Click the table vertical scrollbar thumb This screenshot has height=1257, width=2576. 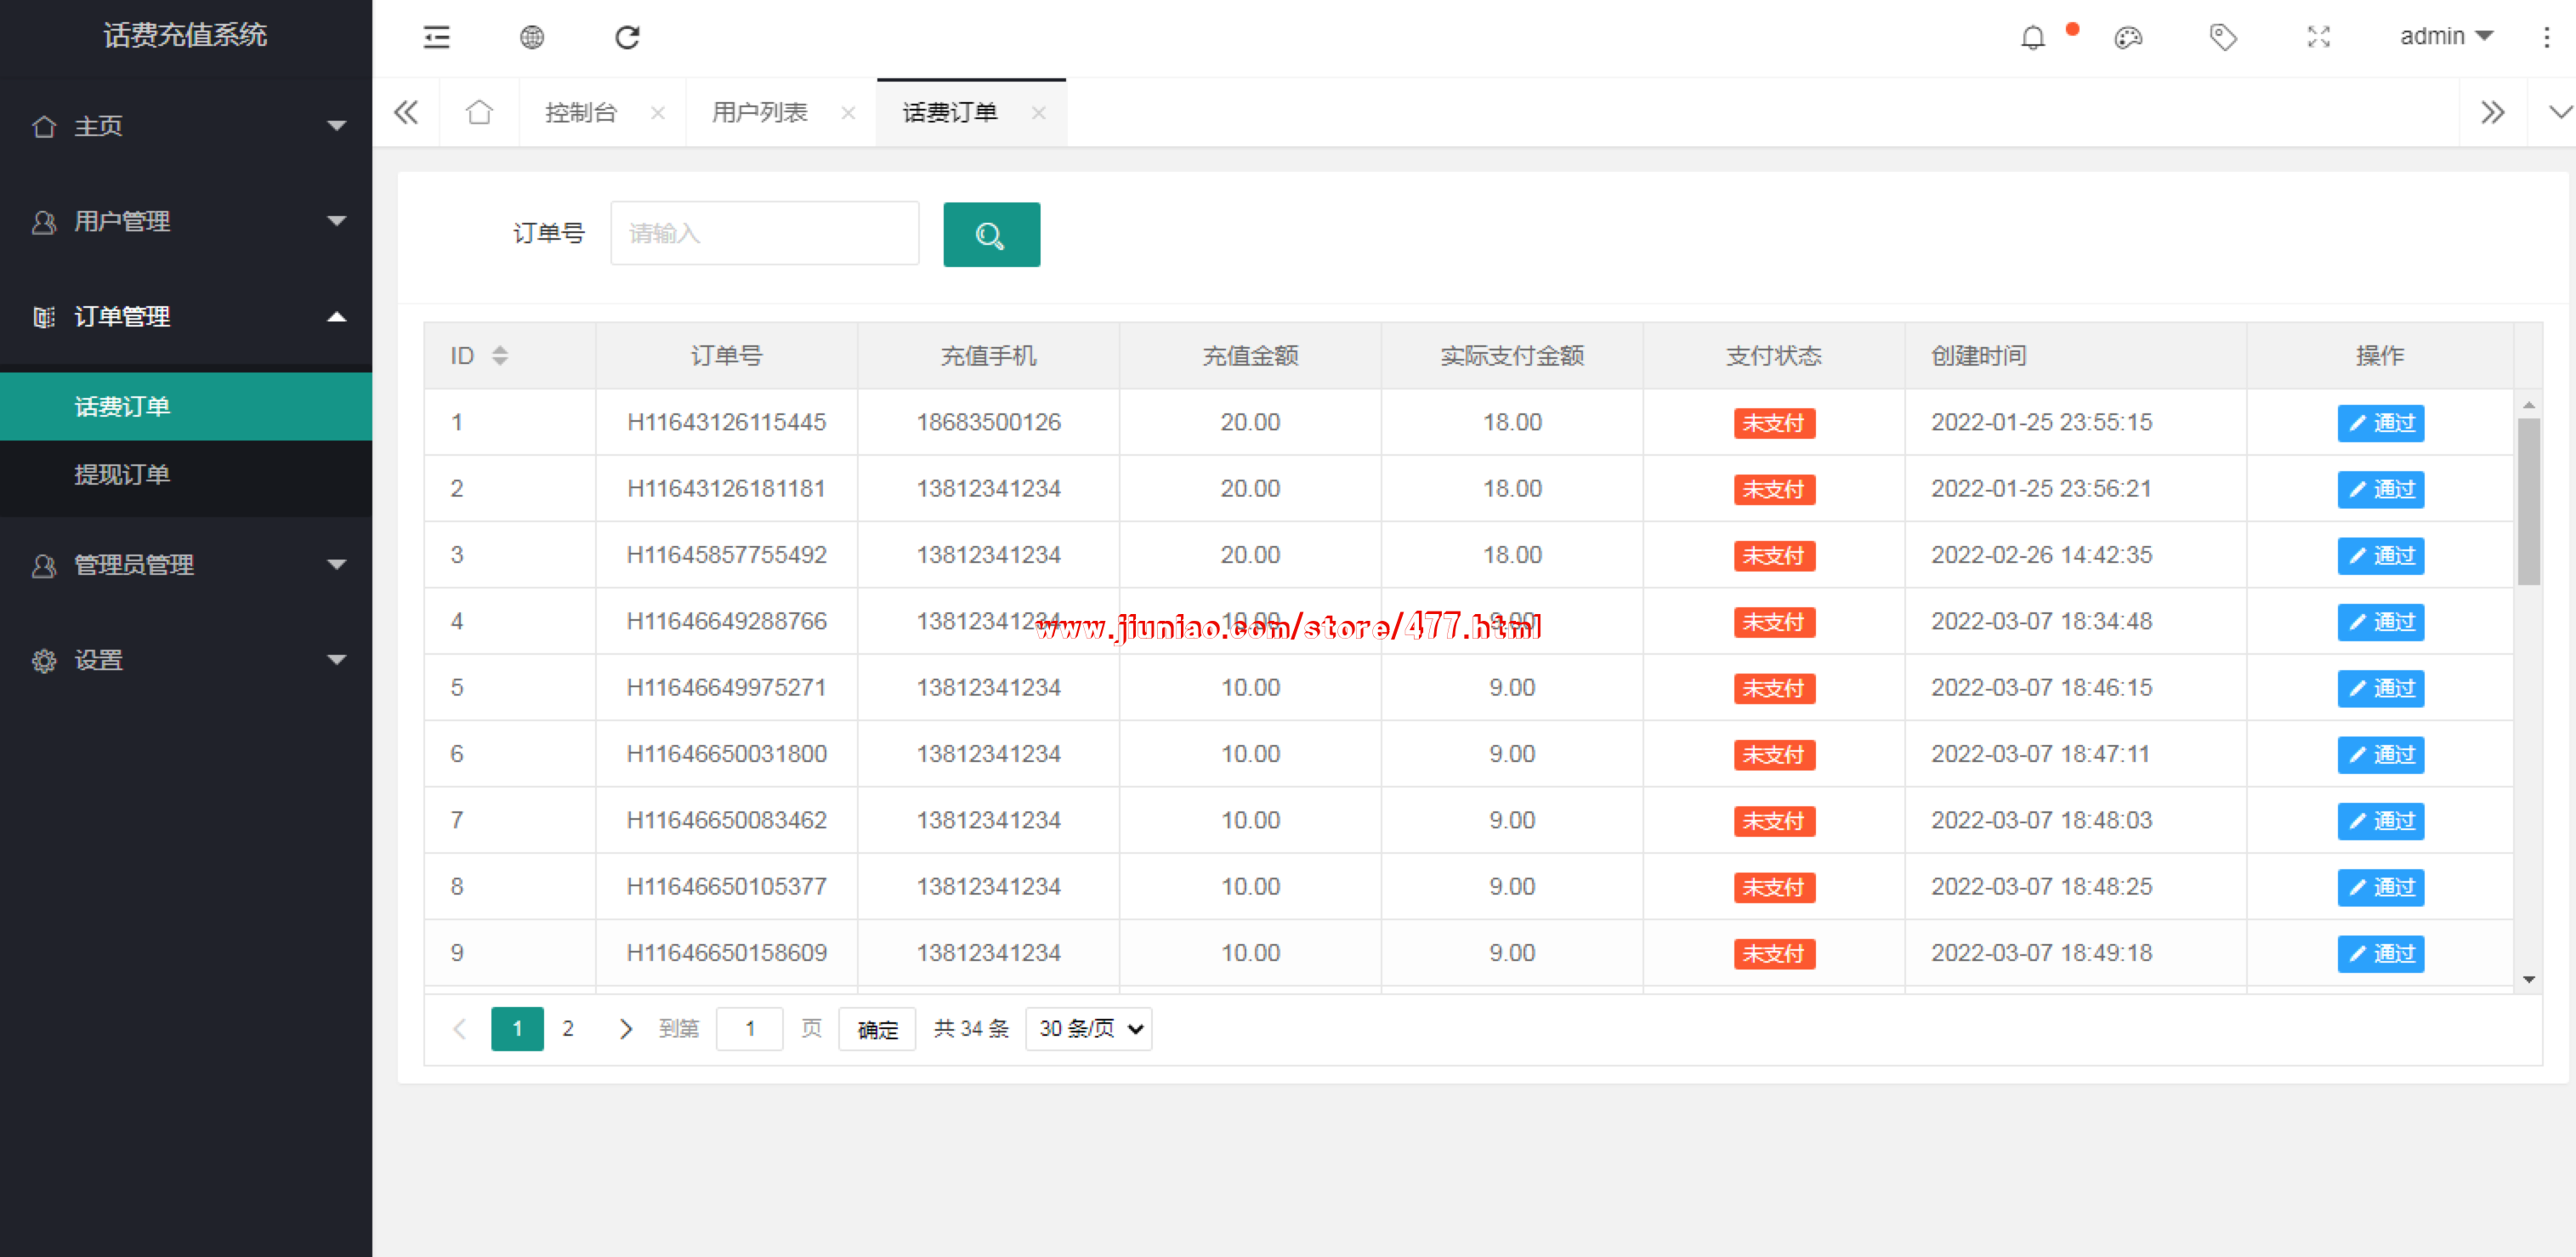pos(2528,500)
